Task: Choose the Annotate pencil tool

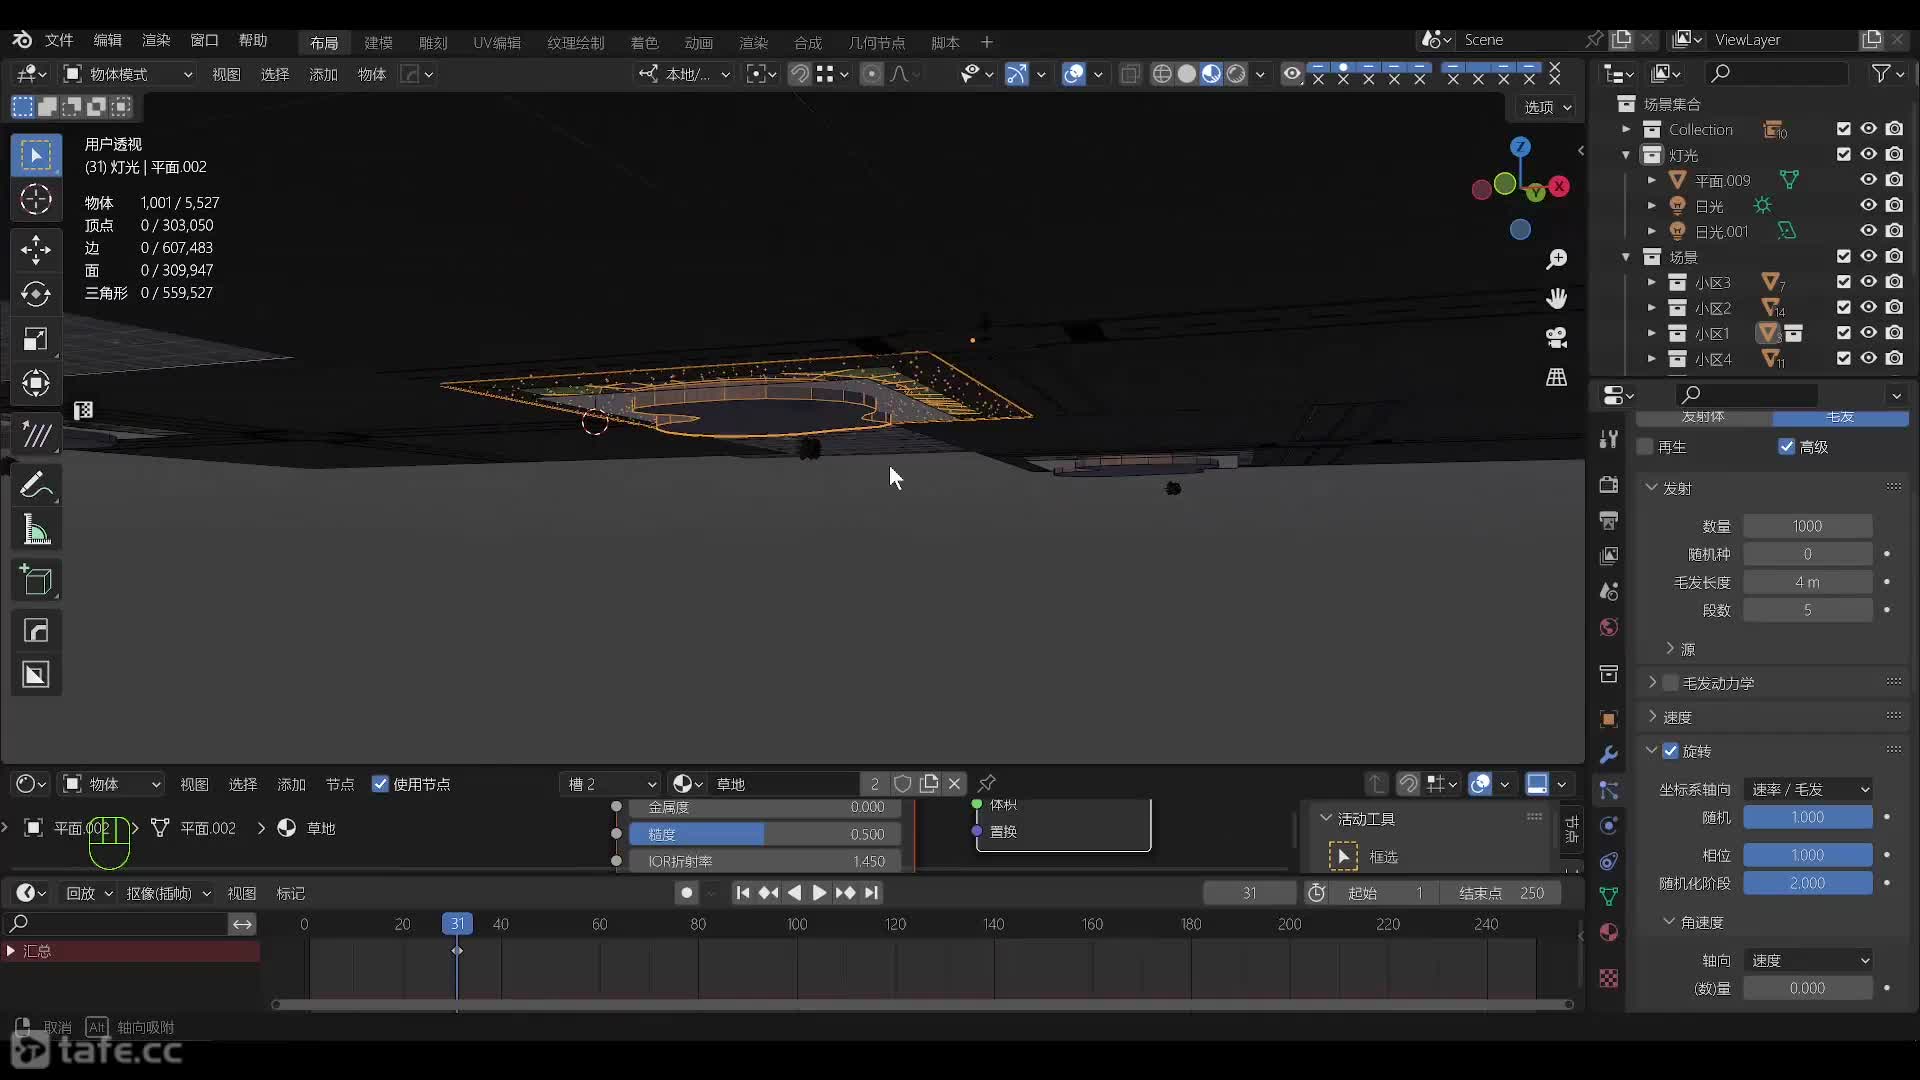Action: 36,486
